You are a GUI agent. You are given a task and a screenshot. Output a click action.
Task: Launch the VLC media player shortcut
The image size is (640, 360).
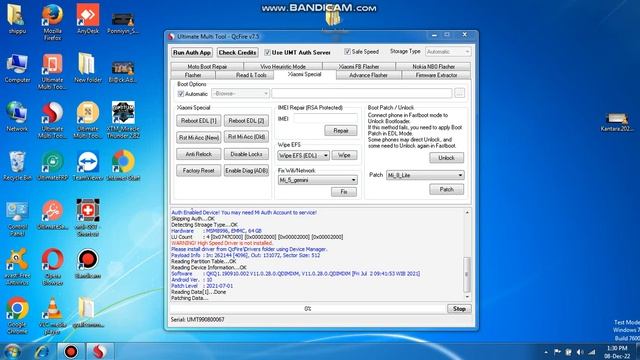pos(52,316)
